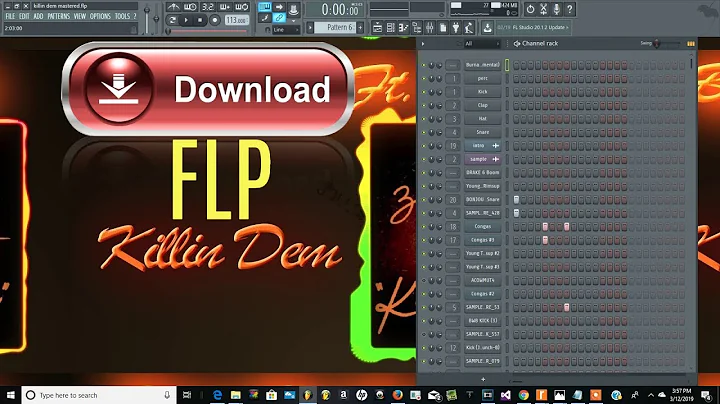Click the play button in transport
This screenshot has height=404, width=720.
click(186, 20)
